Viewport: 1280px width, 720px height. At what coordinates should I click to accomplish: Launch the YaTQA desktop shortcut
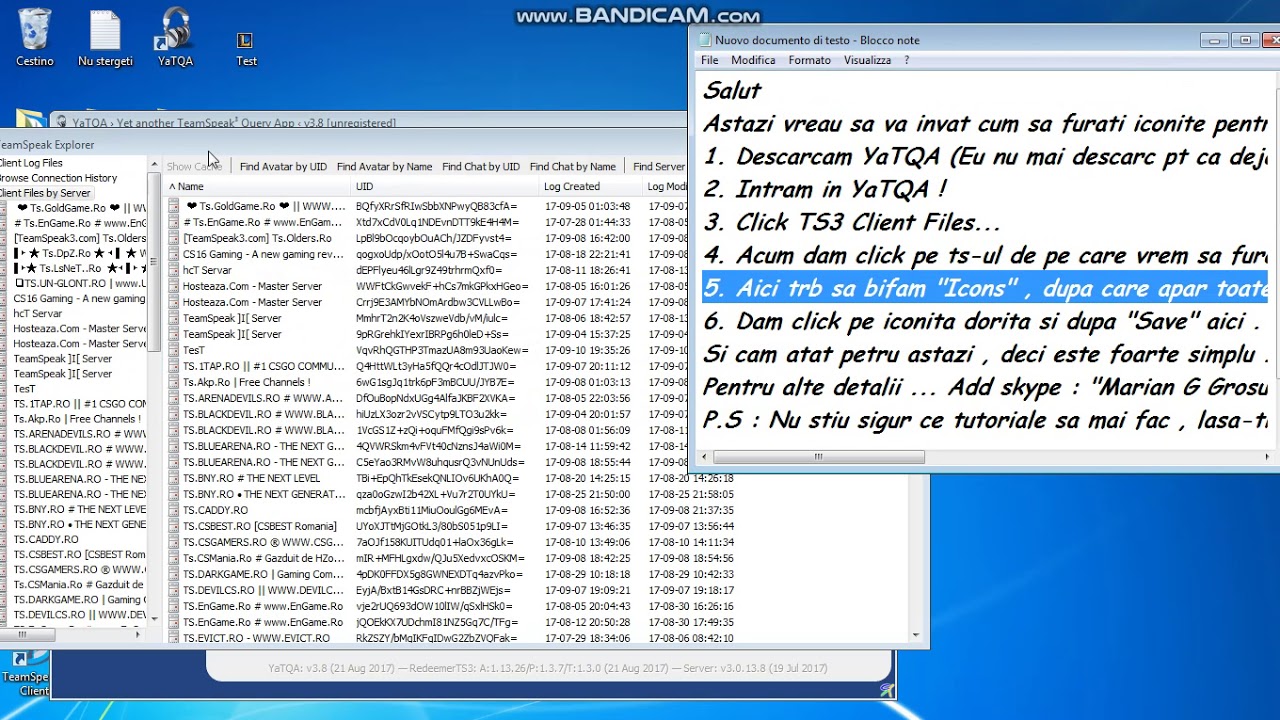175,38
